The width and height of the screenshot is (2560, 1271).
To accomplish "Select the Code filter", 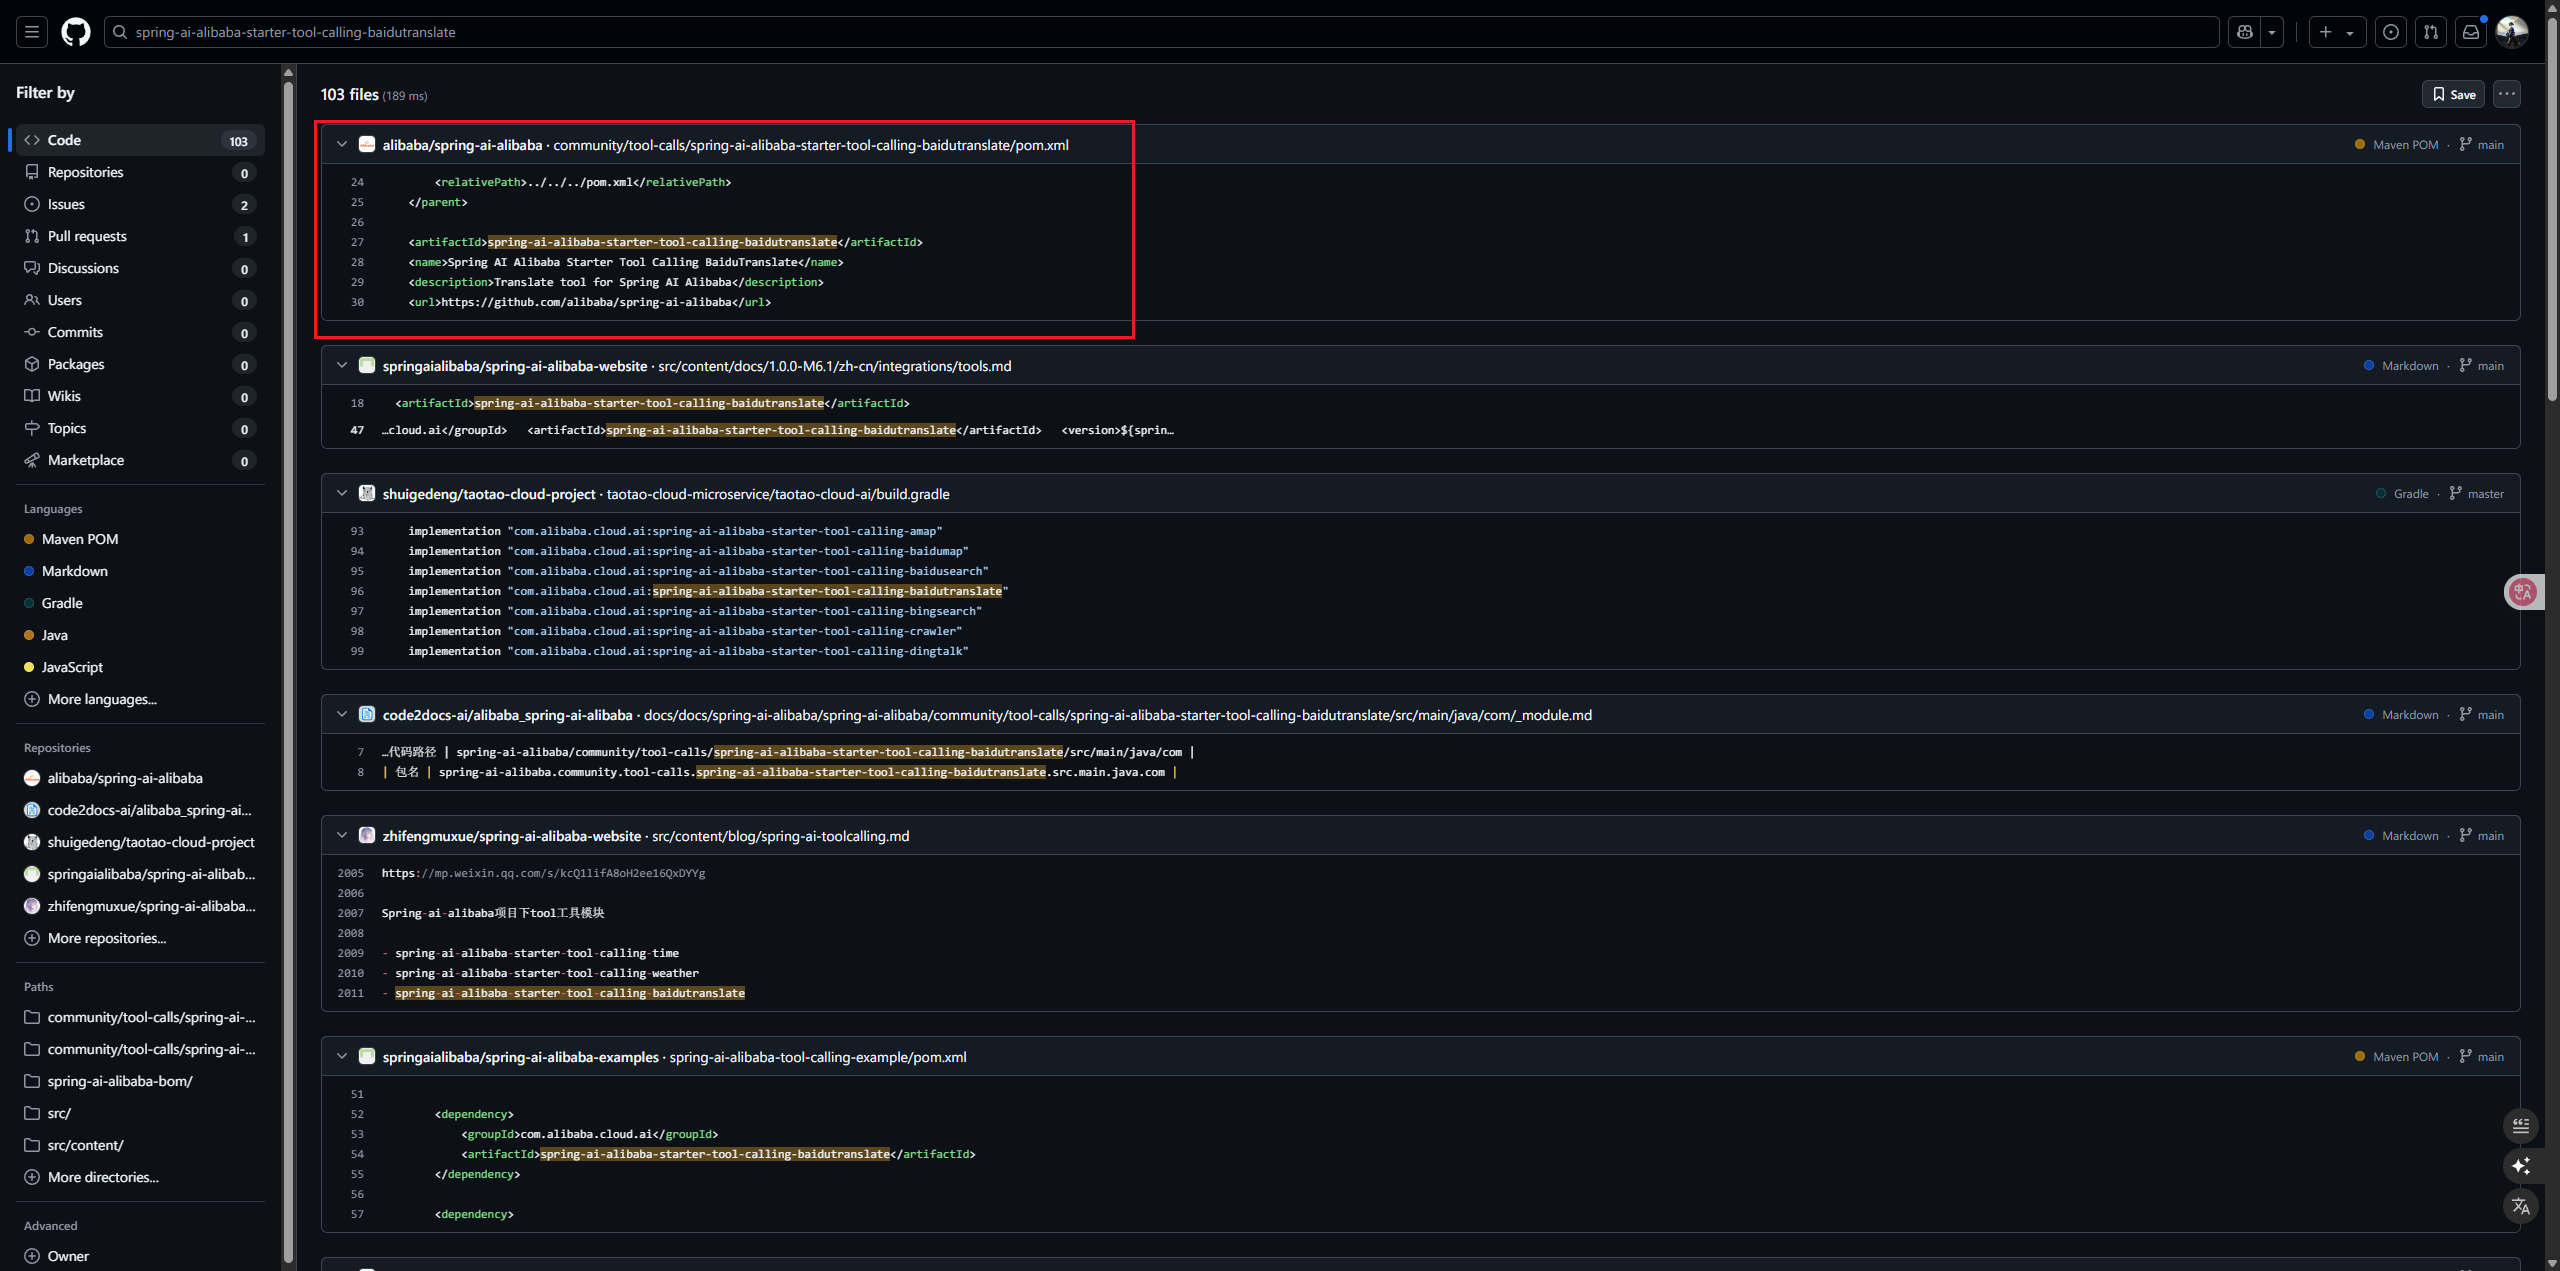I will tap(140, 140).
